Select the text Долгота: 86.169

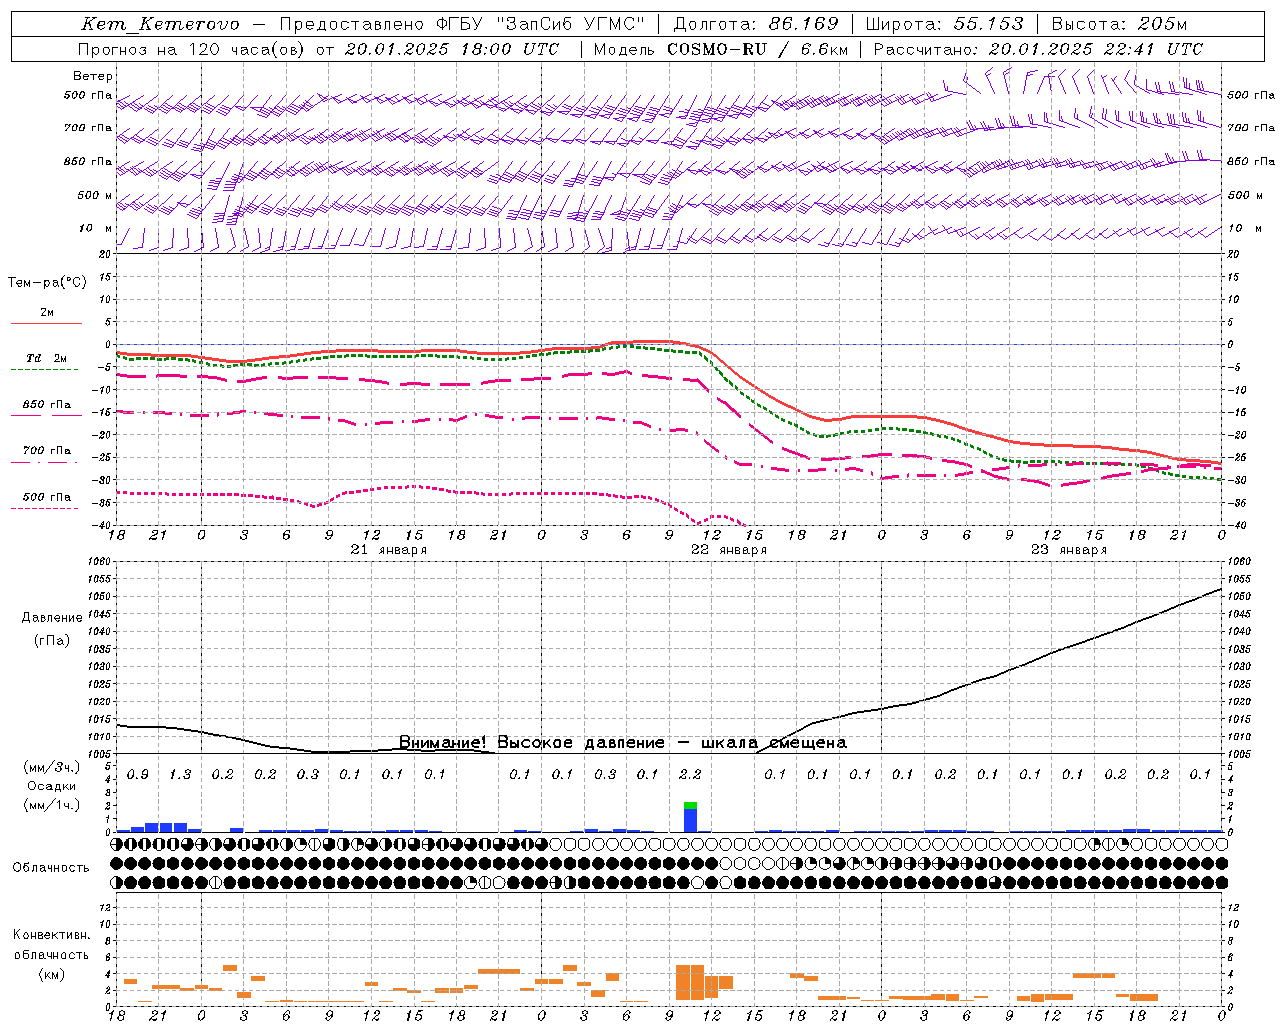point(756,24)
